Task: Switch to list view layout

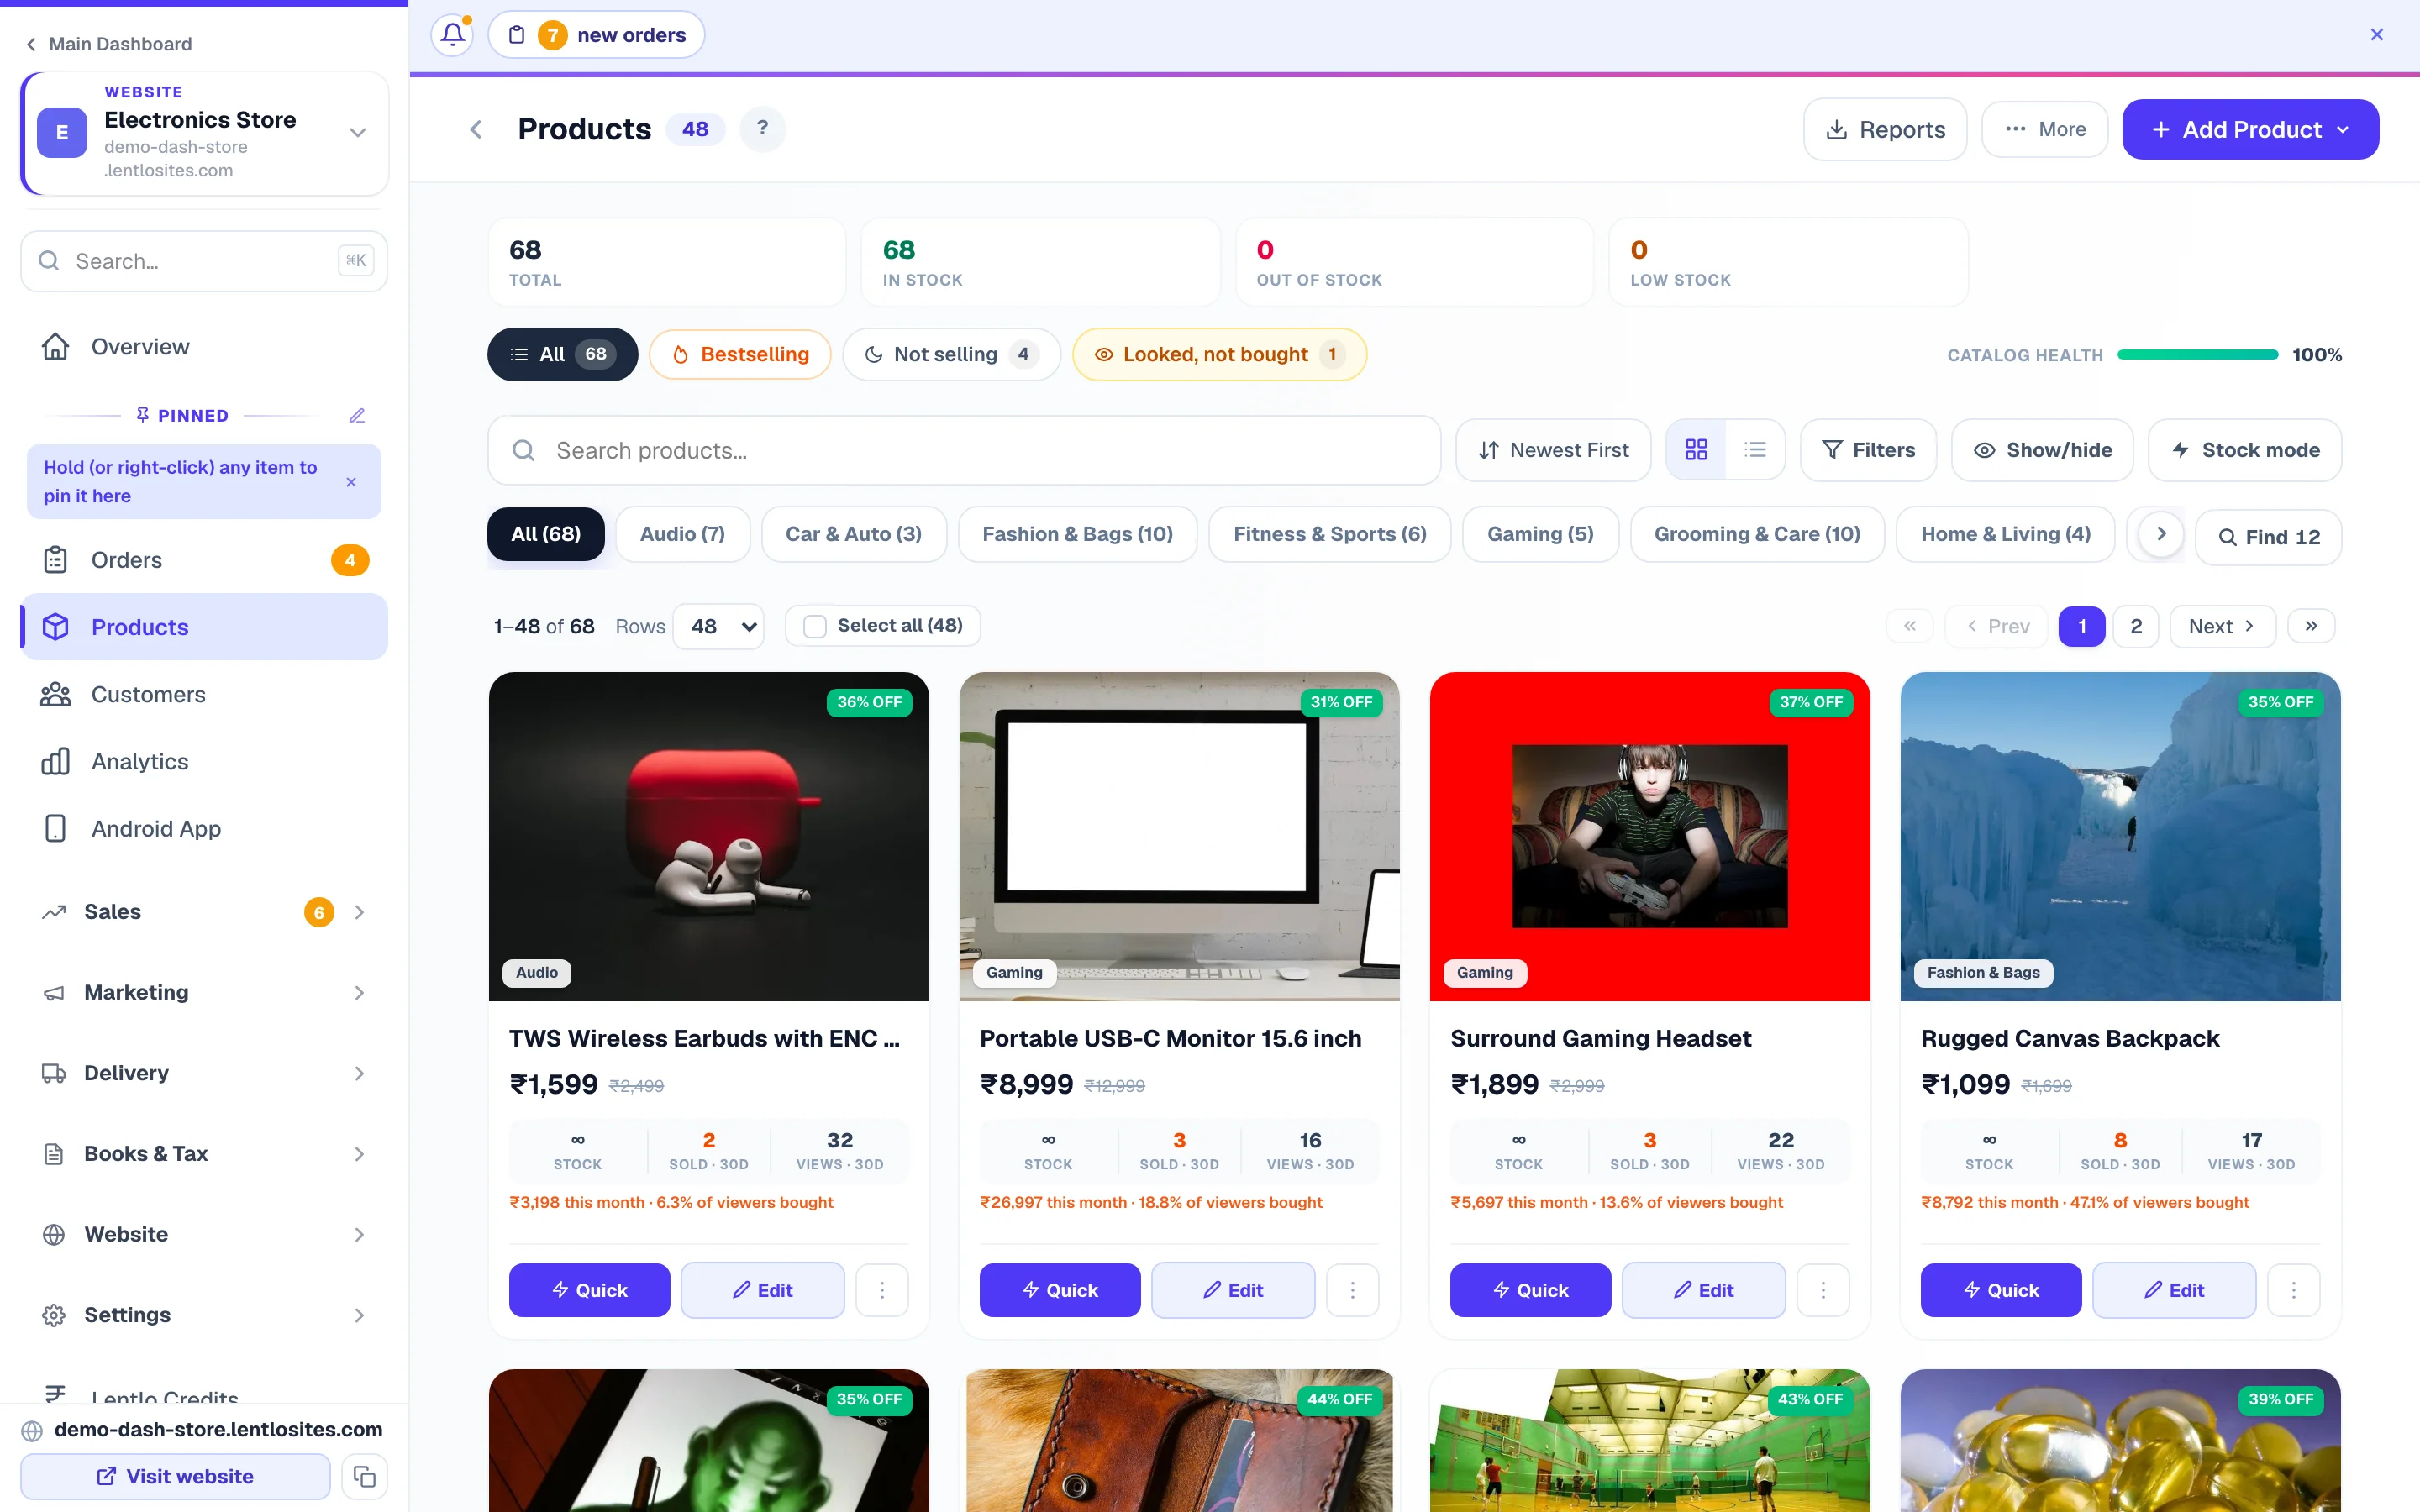Action: 1755,450
